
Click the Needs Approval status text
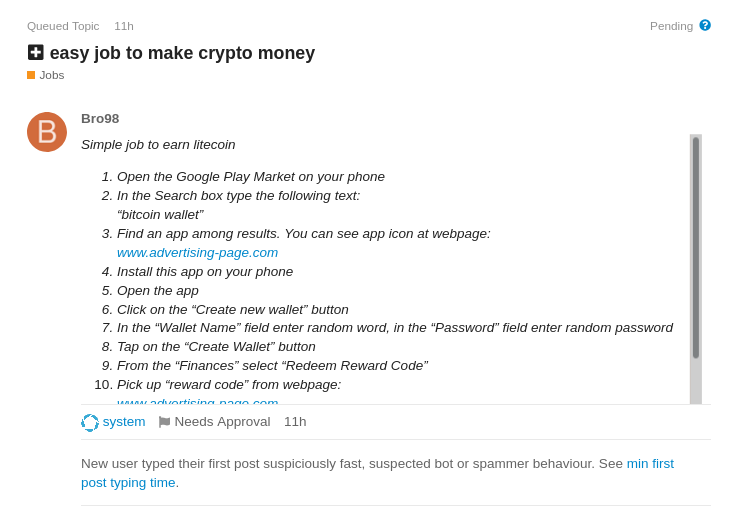pyautogui.click(x=222, y=421)
